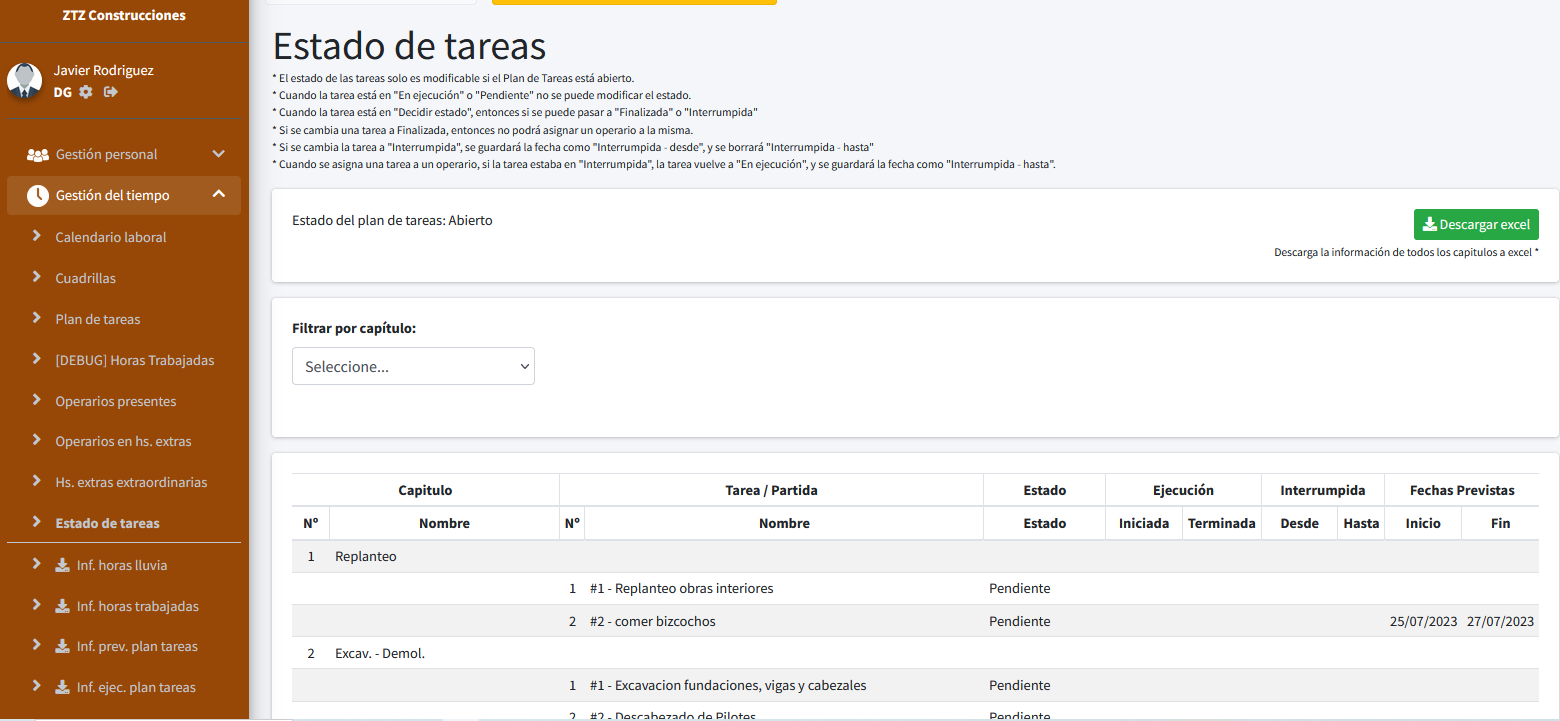Click the 25/07/2023 start date
The height and width of the screenshot is (721, 1560).
pos(1424,622)
